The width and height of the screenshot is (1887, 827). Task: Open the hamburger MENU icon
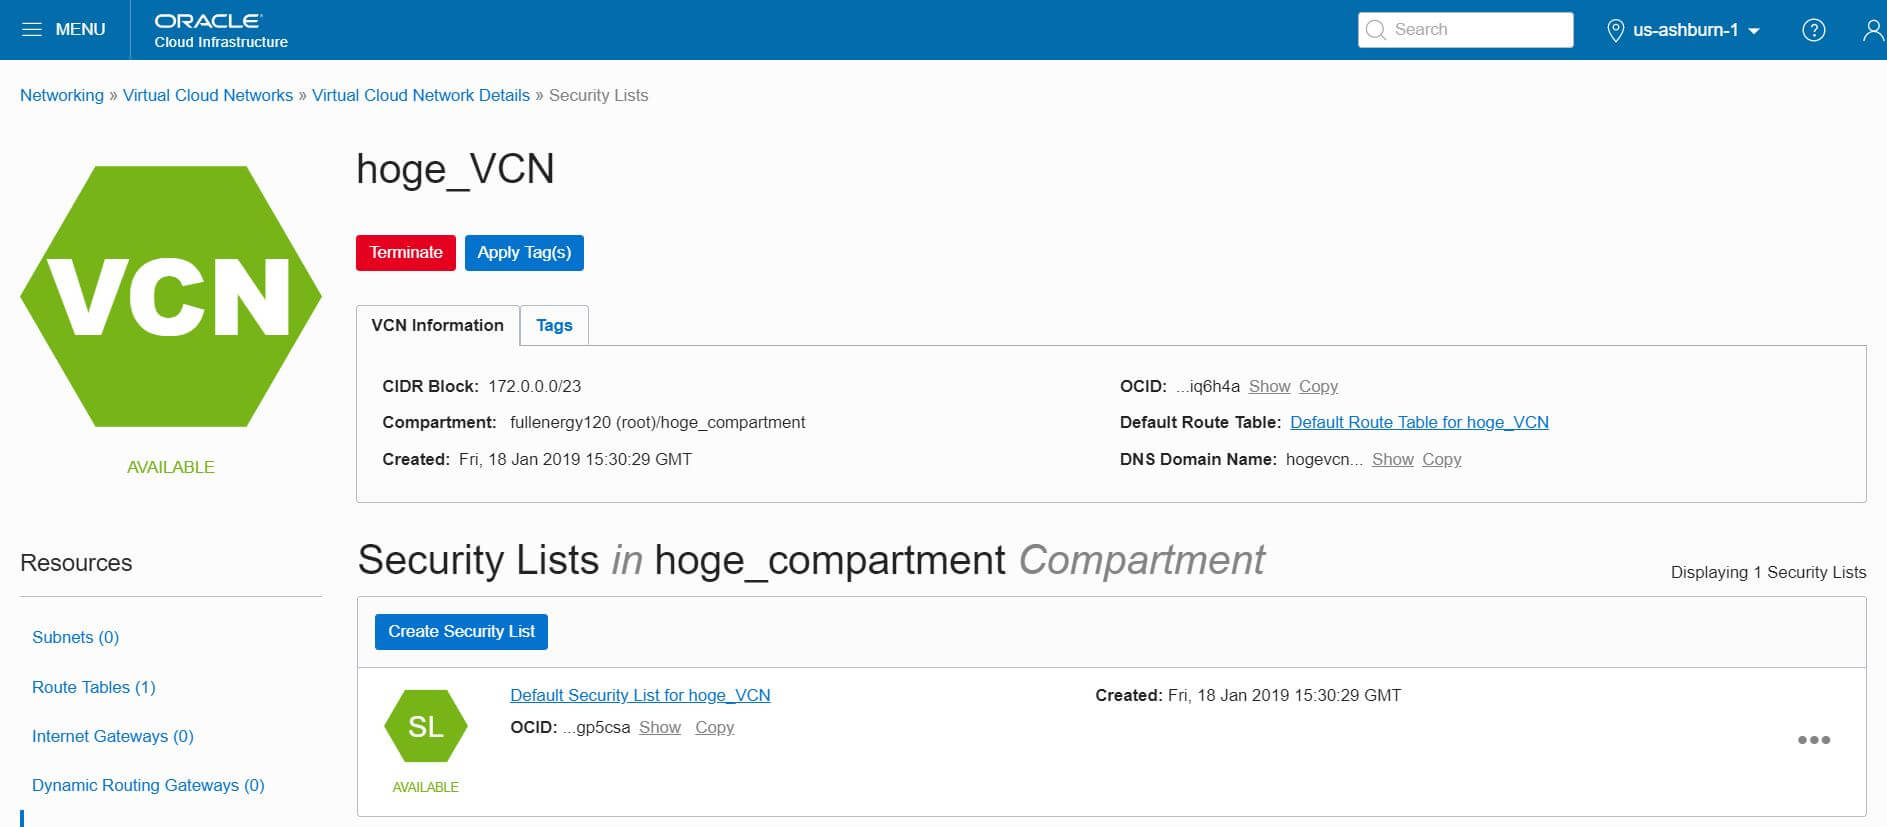[32, 29]
